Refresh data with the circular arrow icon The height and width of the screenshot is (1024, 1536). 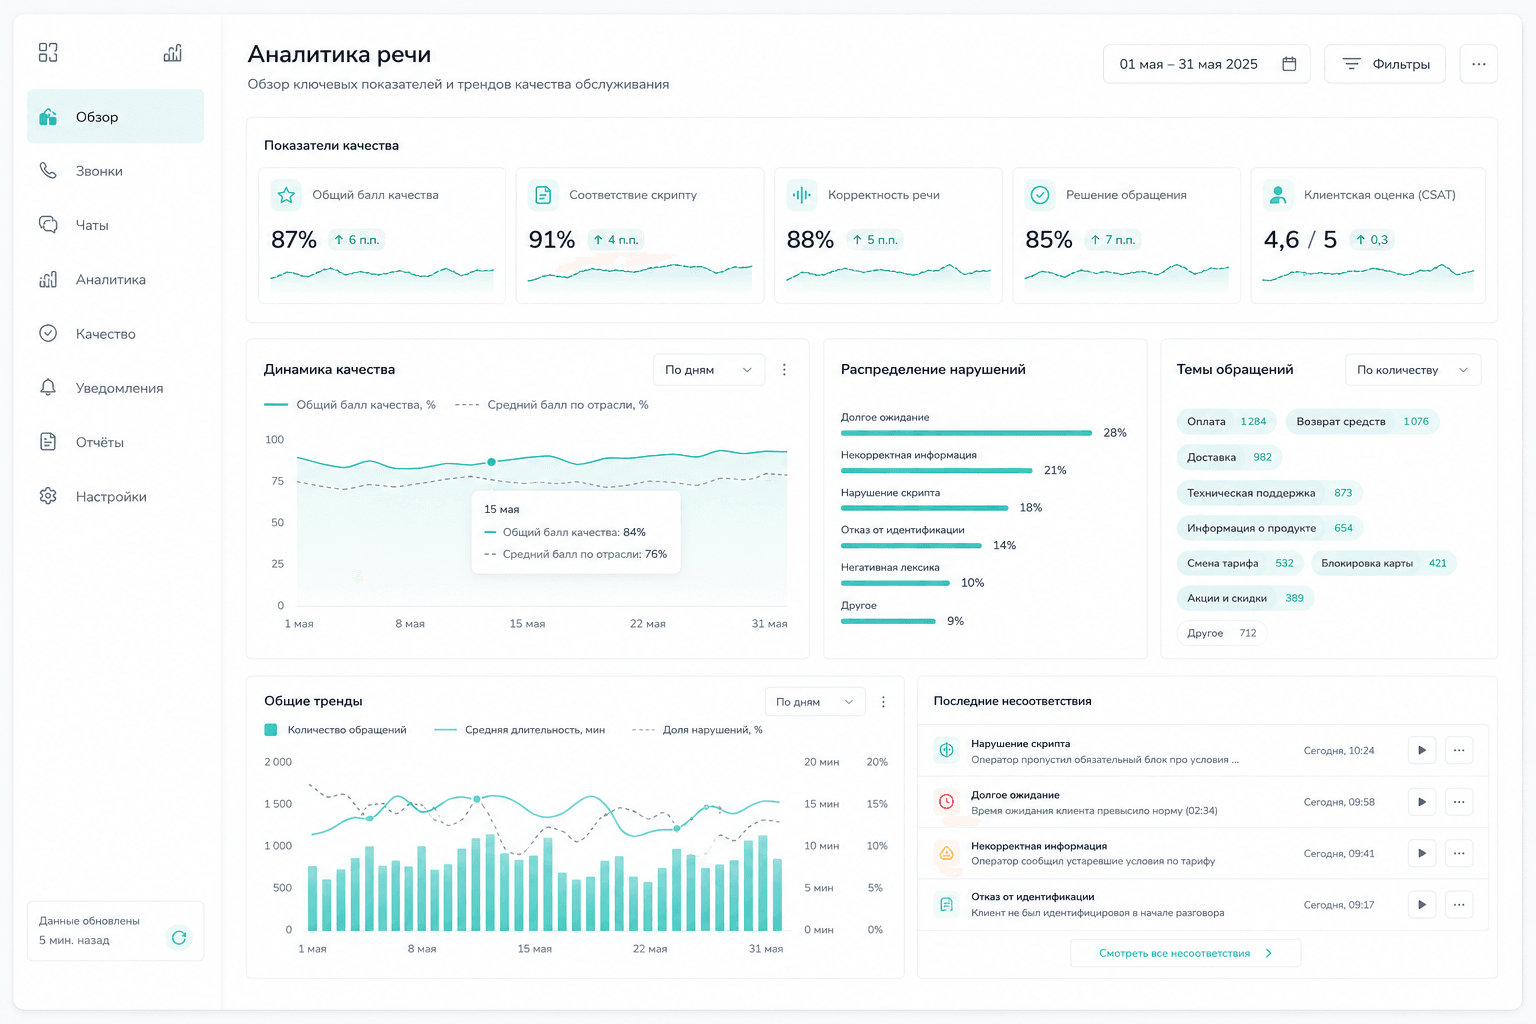click(179, 937)
